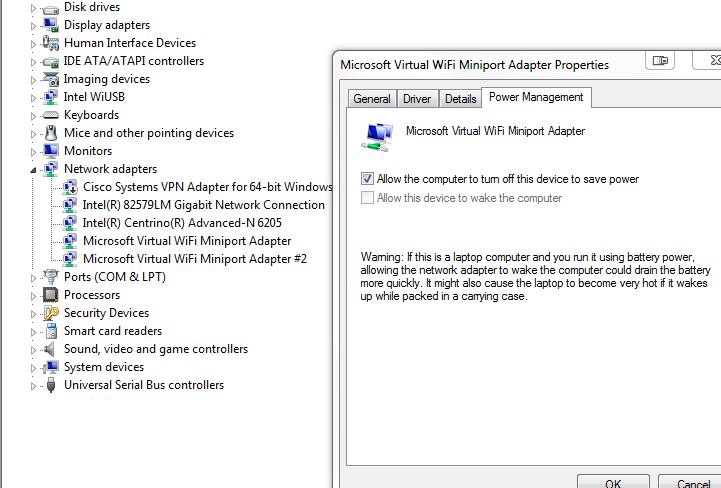The height and width of the screenshot is (488, 721).
Task: Click the Cisco Systems VPN Adapter icon
Action: pos(70,187)
